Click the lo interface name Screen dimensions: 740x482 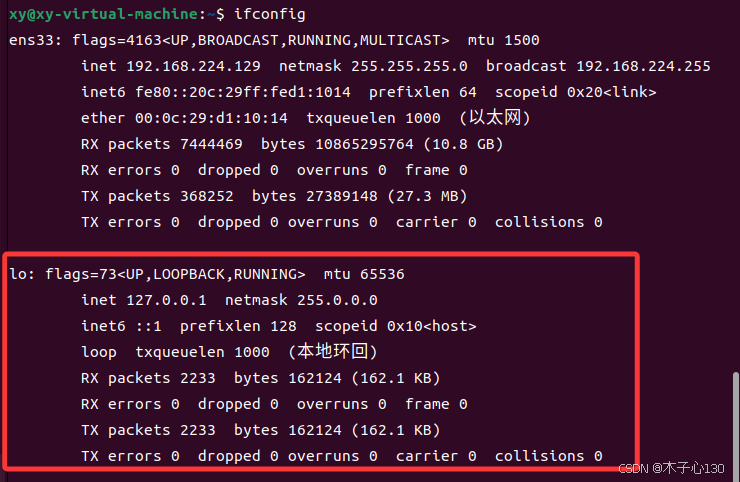18,274
